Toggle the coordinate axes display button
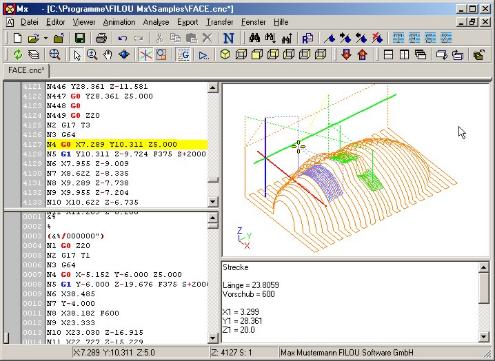This screenshot has width=495, height=361. point(146,54)
